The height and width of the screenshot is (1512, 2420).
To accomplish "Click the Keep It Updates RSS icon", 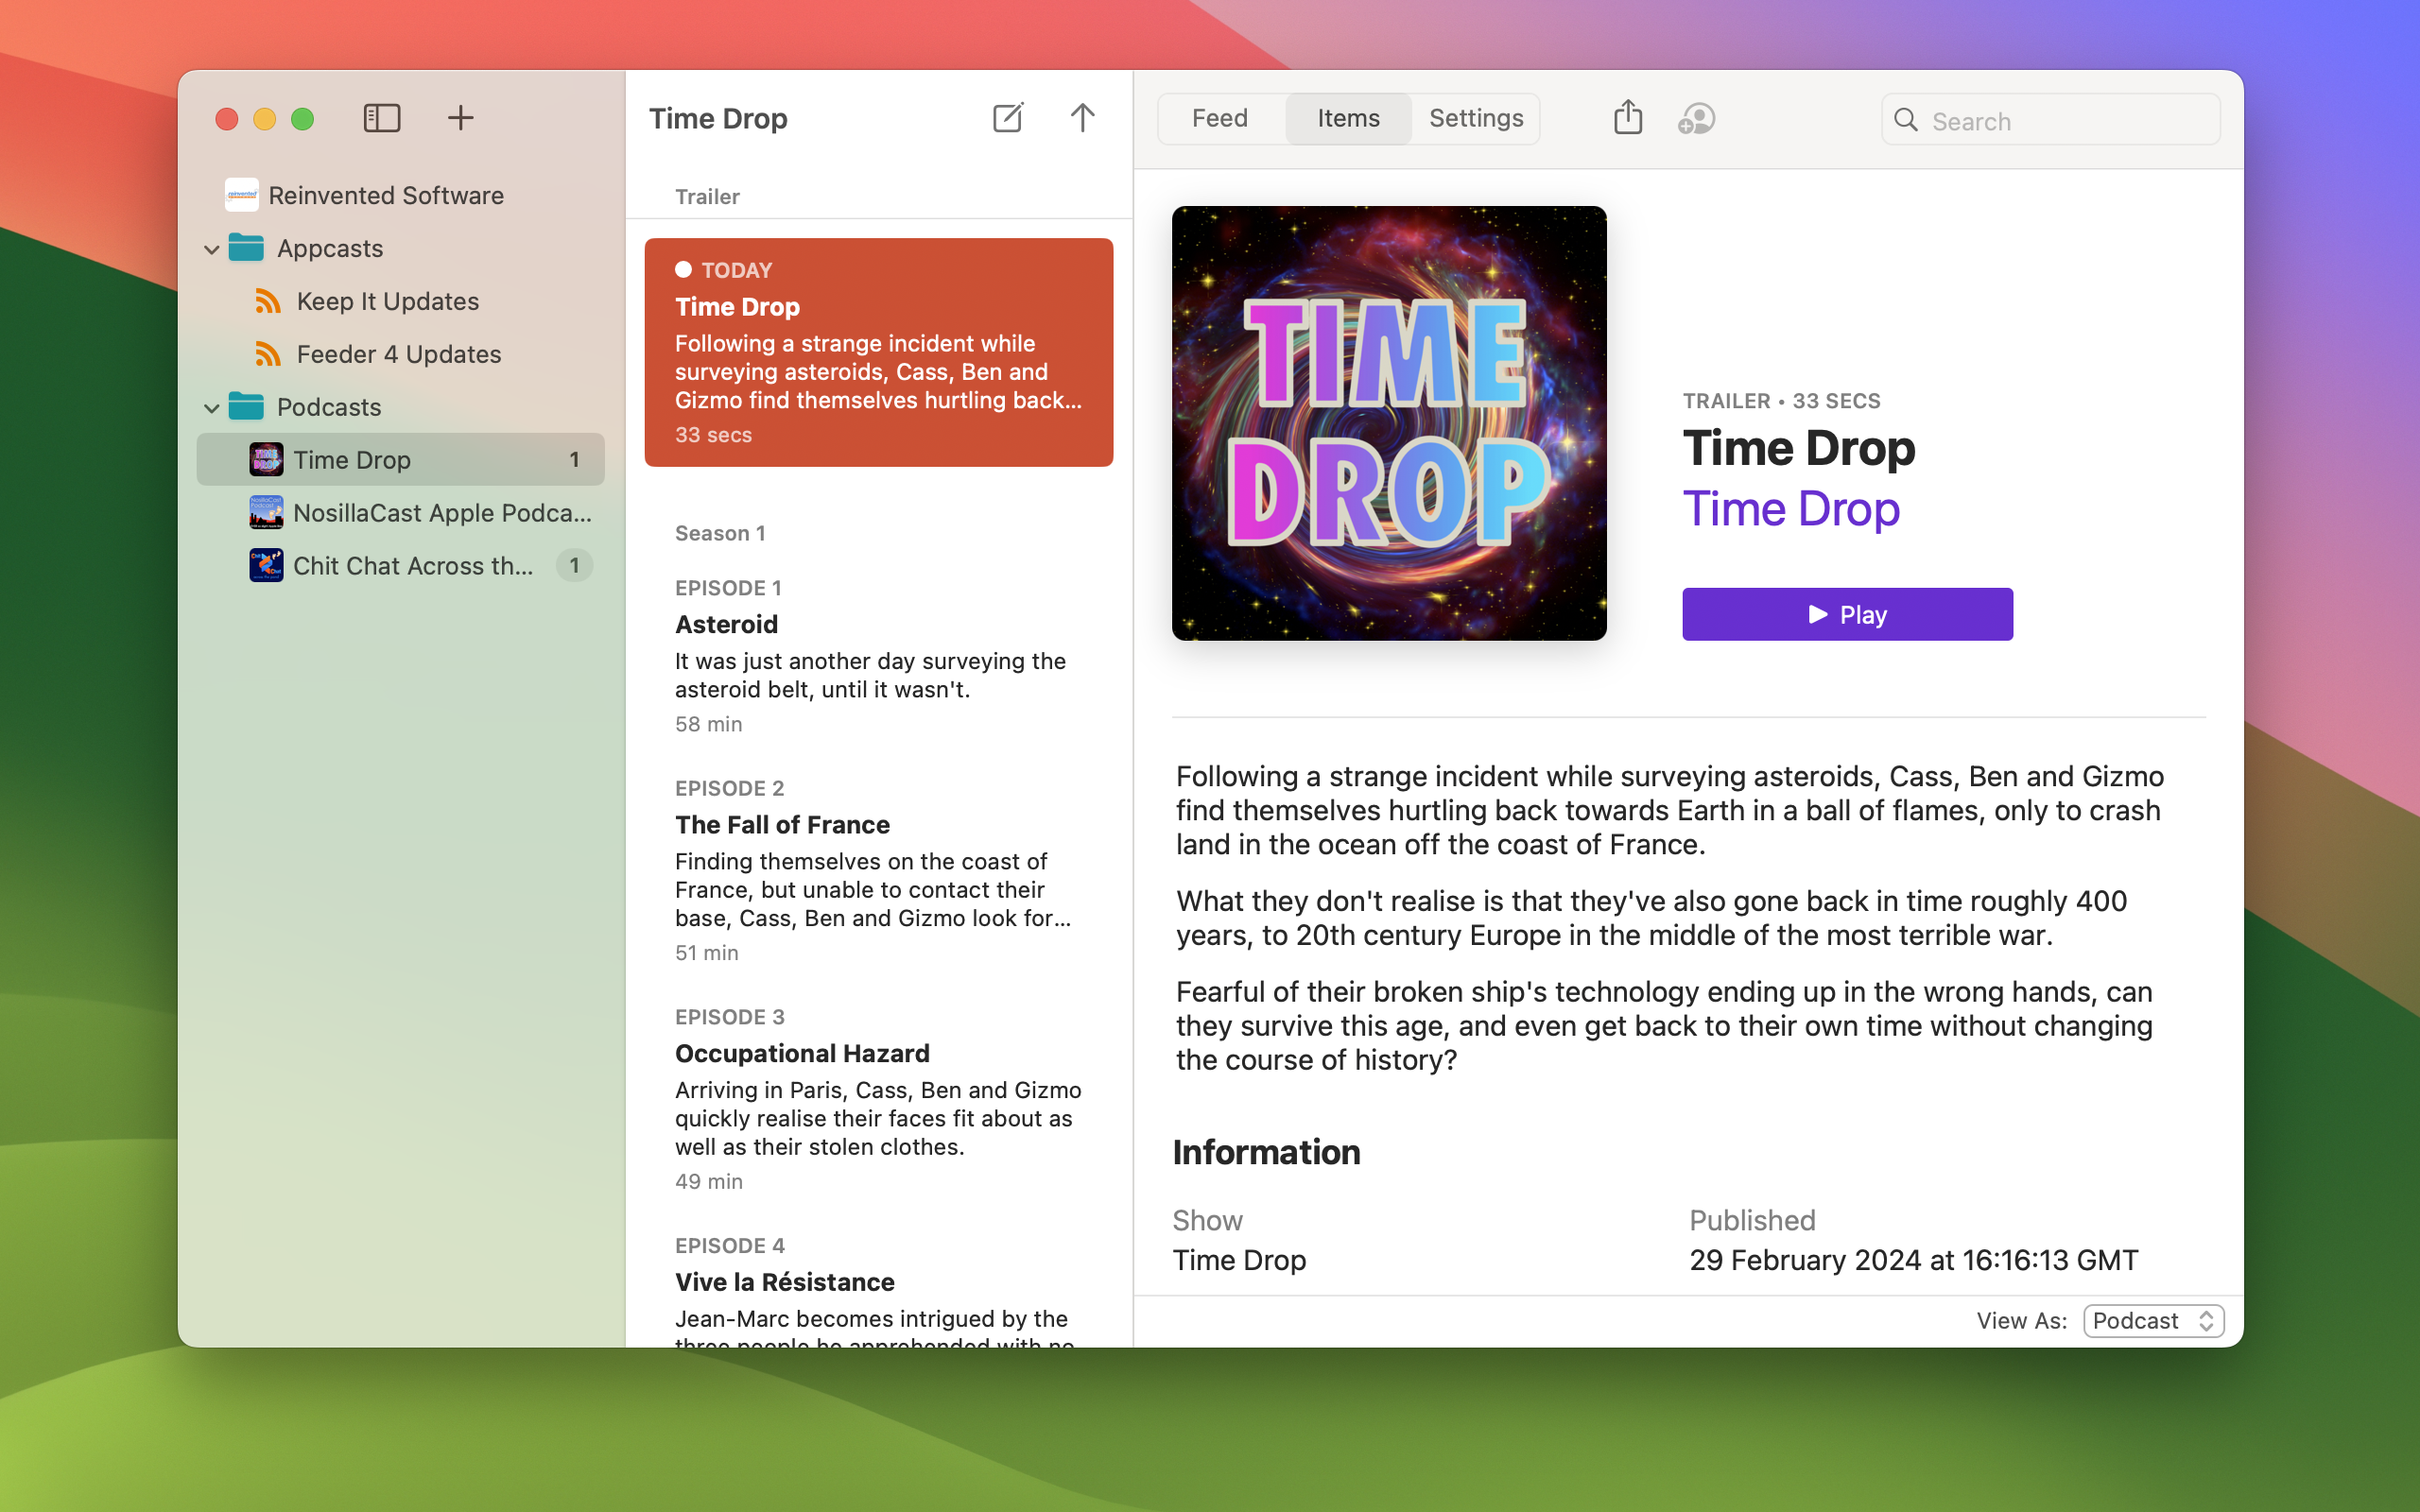I will pyautogui.click(x=268, y=301).
